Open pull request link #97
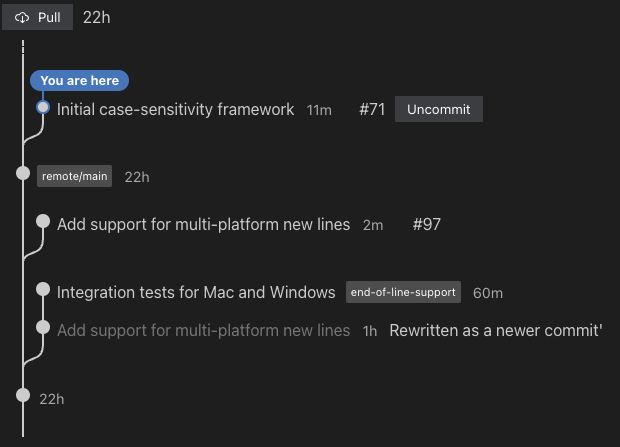This screenshot has width=620, height=447. (x=426, y=225)
